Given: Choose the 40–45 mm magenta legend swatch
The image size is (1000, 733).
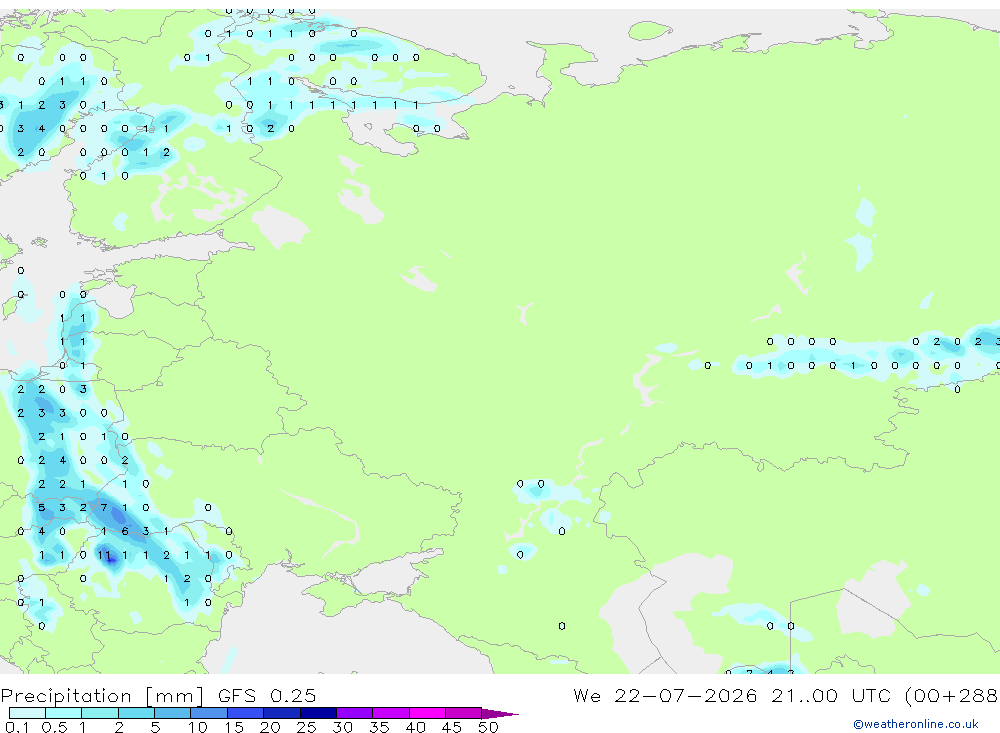Looking at the screenshot, I should coord(427,713).
